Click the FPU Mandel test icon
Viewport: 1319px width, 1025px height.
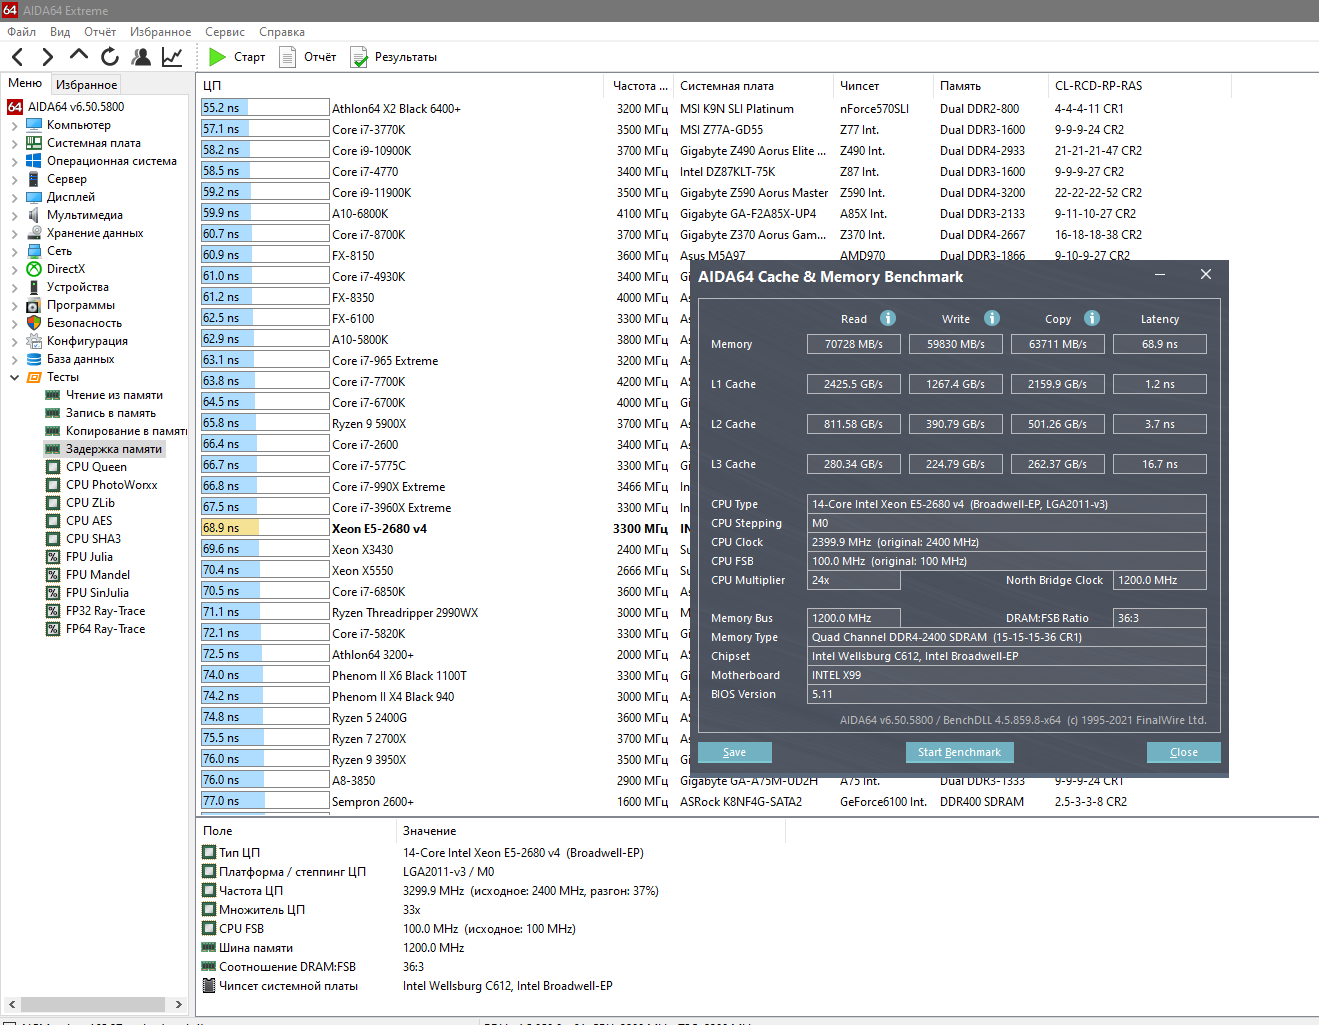(53, 575)
